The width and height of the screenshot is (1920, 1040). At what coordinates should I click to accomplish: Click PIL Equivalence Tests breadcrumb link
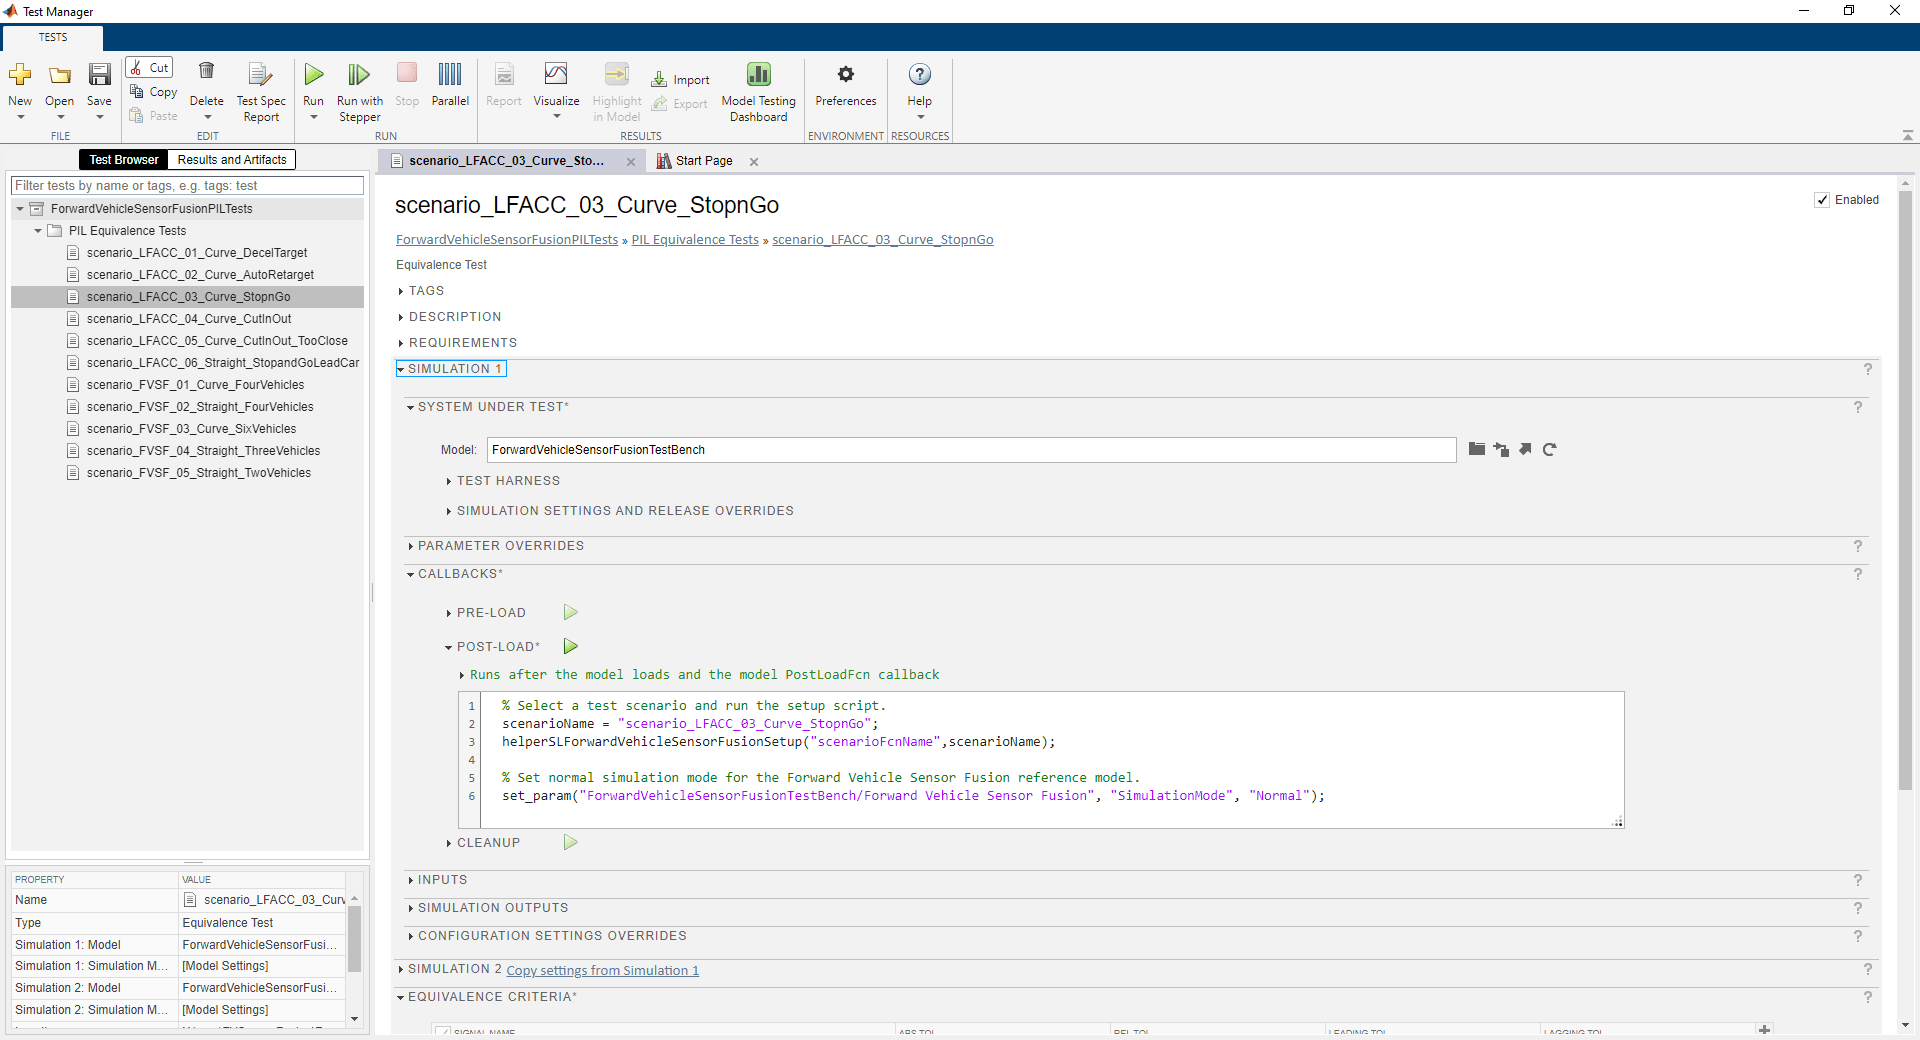coord(695,240)
